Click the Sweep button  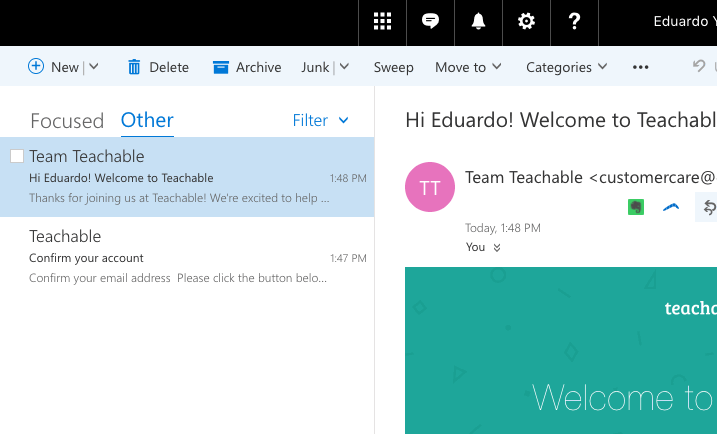coord(393,68)
